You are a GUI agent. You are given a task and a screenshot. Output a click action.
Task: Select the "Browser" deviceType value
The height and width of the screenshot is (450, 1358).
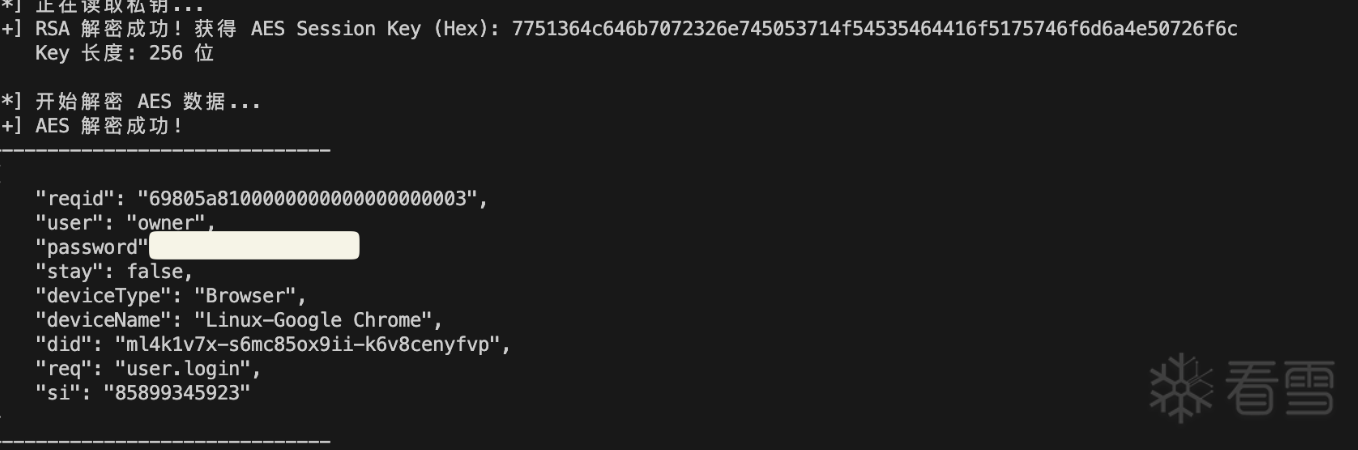point(247,296)
